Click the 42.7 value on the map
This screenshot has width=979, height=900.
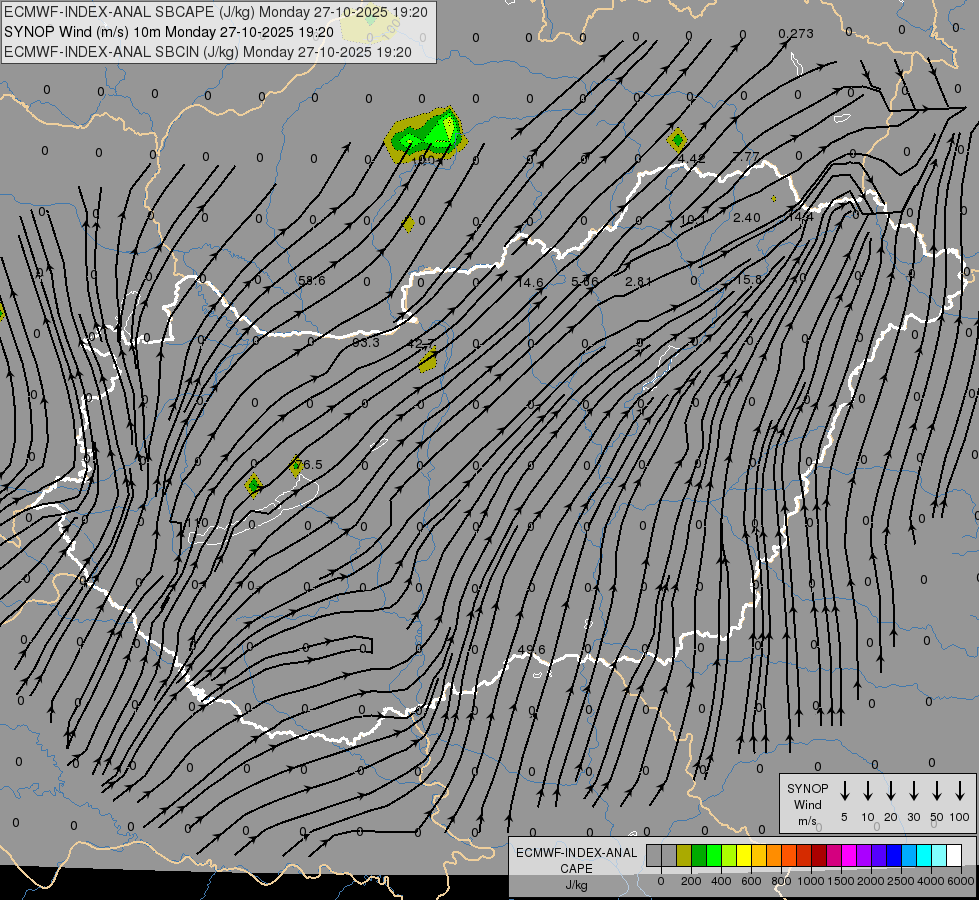[x=421, y=344]
